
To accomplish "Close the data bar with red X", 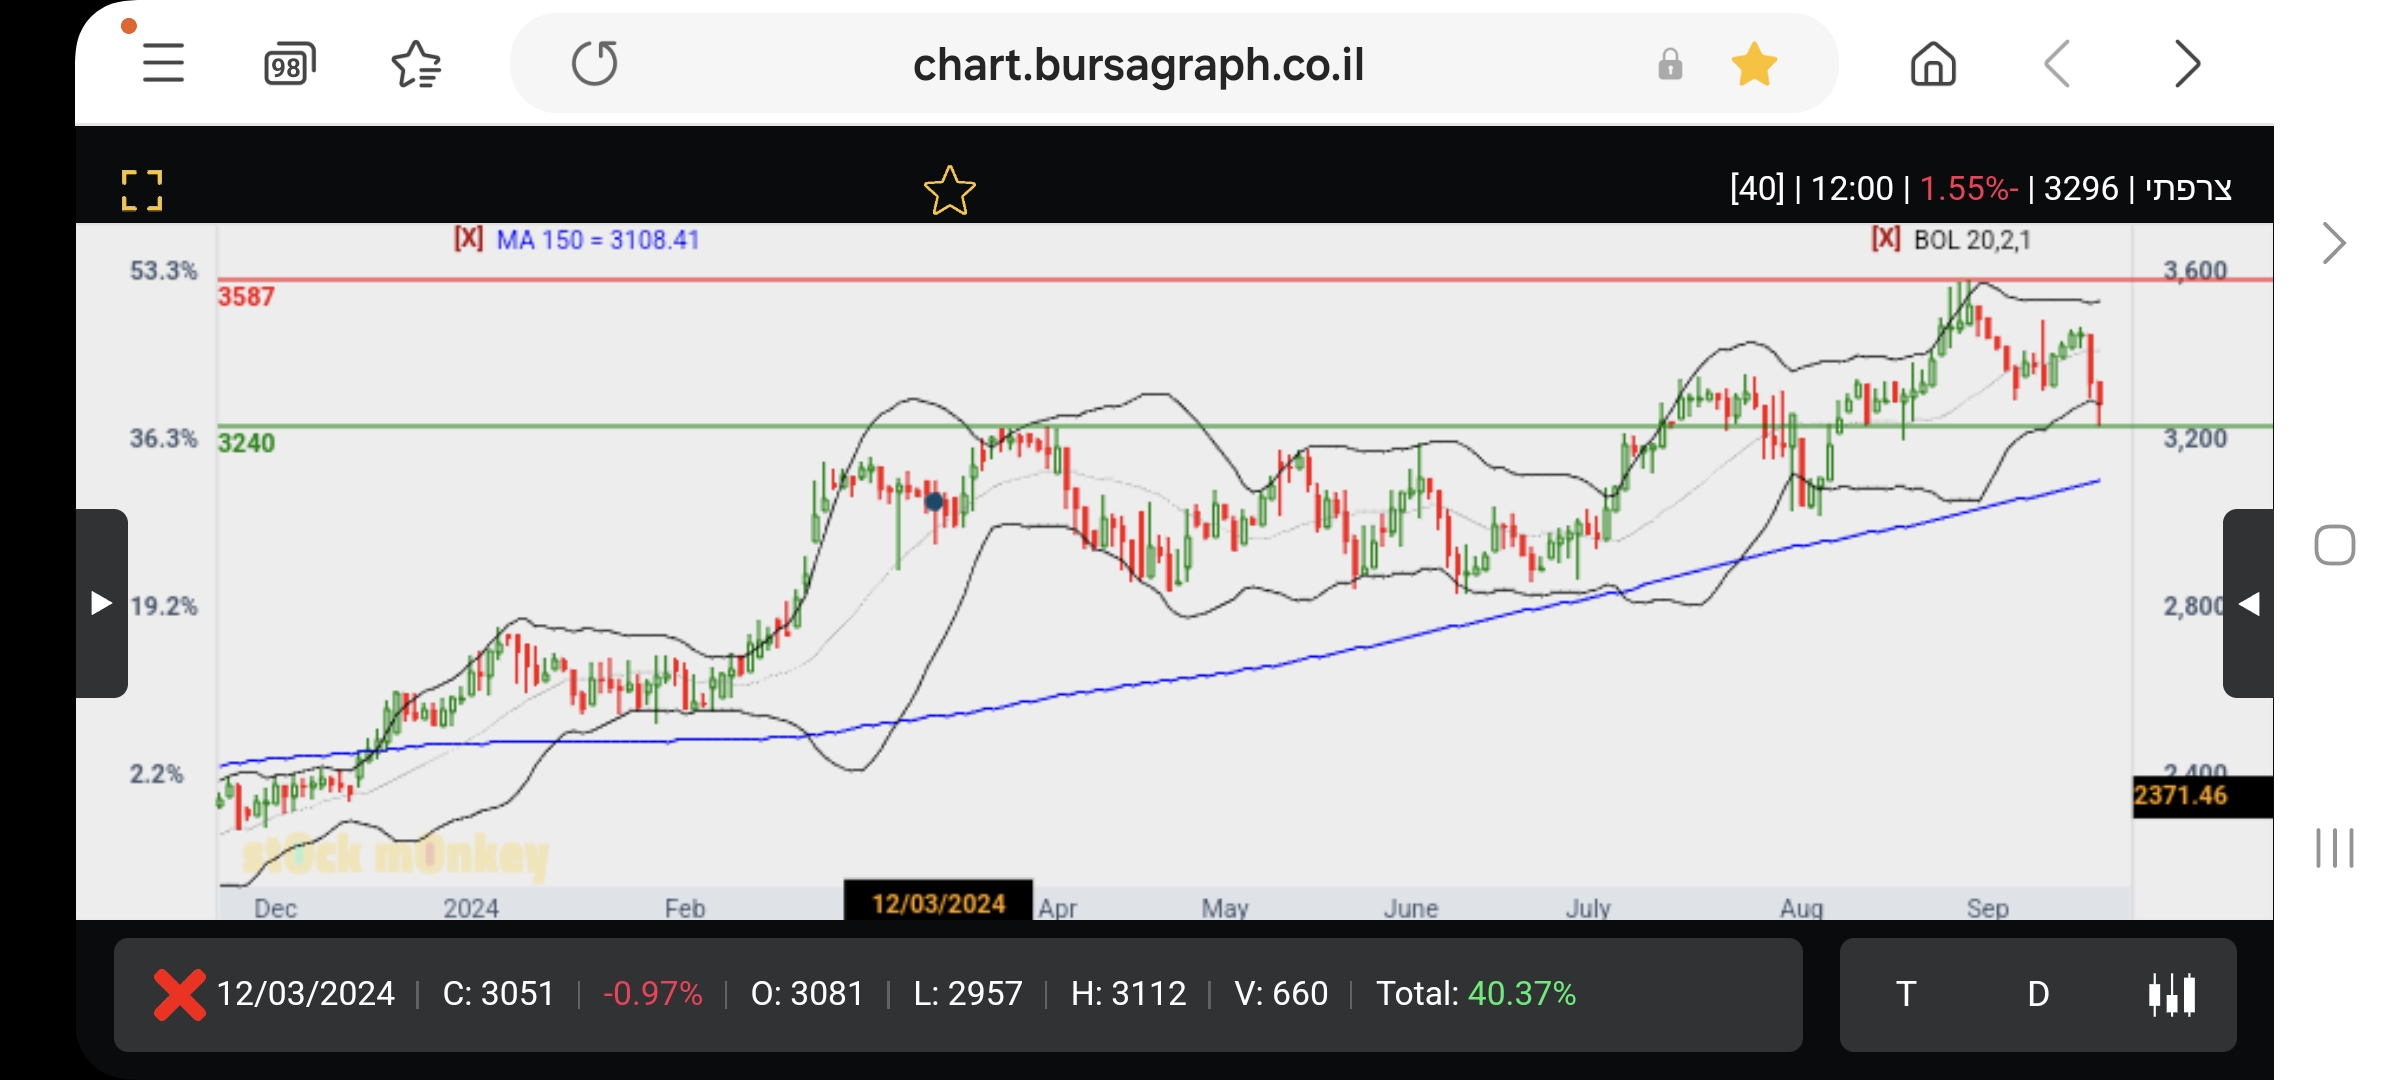I will (179, 994).
